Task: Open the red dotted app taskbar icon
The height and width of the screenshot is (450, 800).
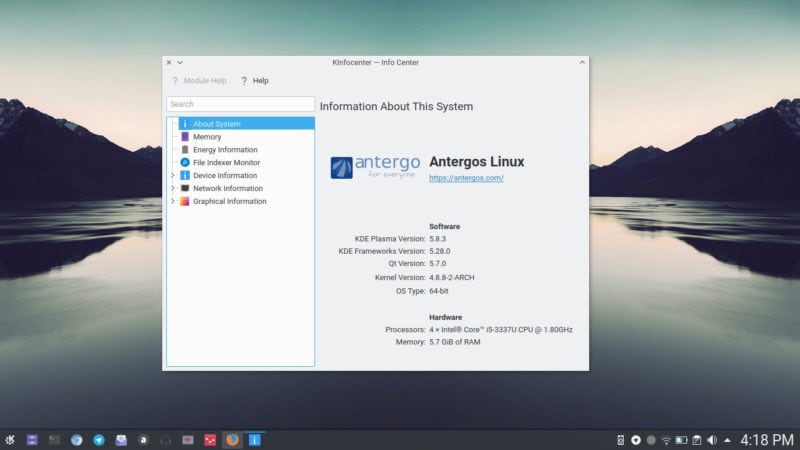Action: (210, 440)
